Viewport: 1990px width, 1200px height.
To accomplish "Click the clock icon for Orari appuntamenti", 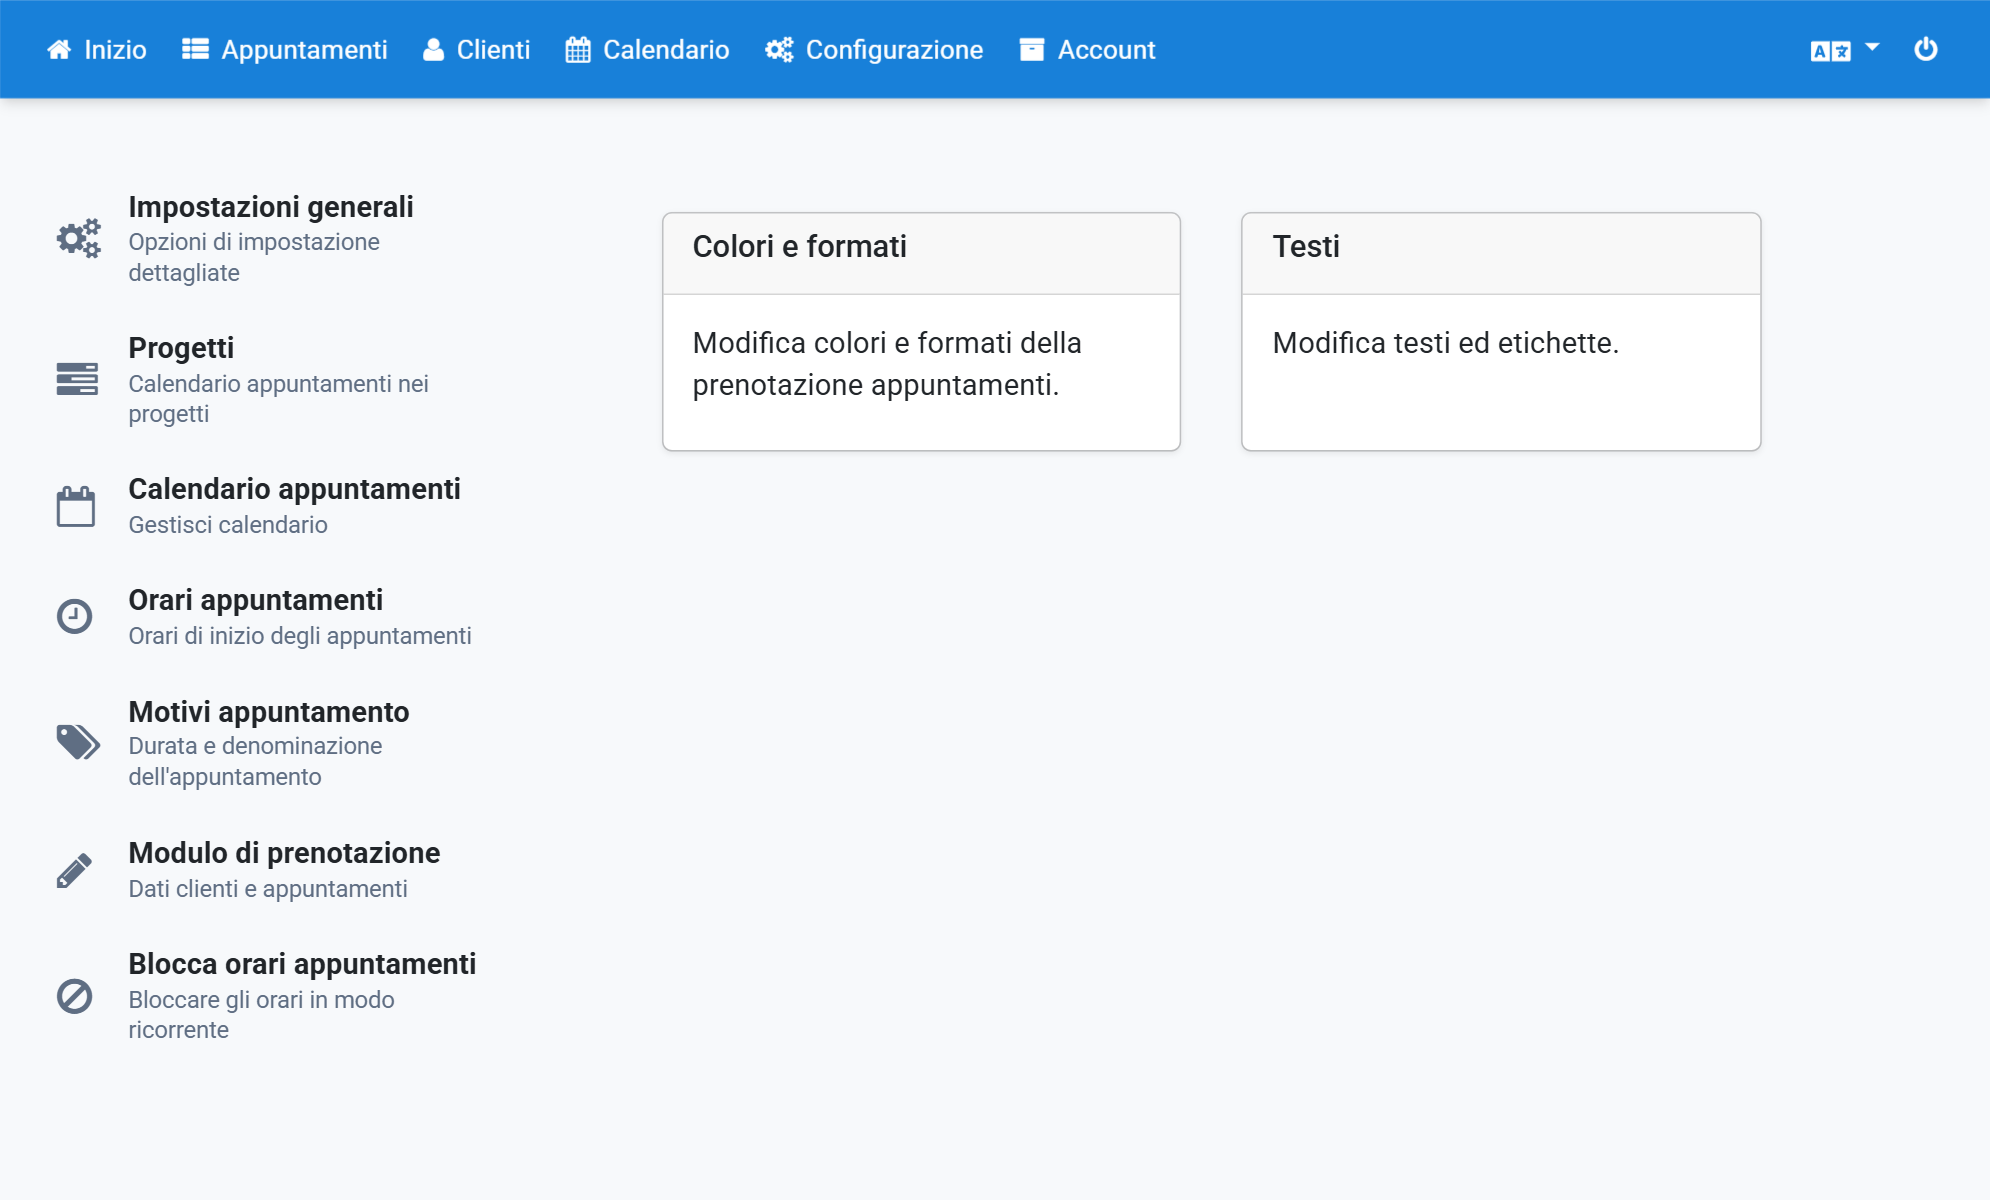I will click(75, 616).
